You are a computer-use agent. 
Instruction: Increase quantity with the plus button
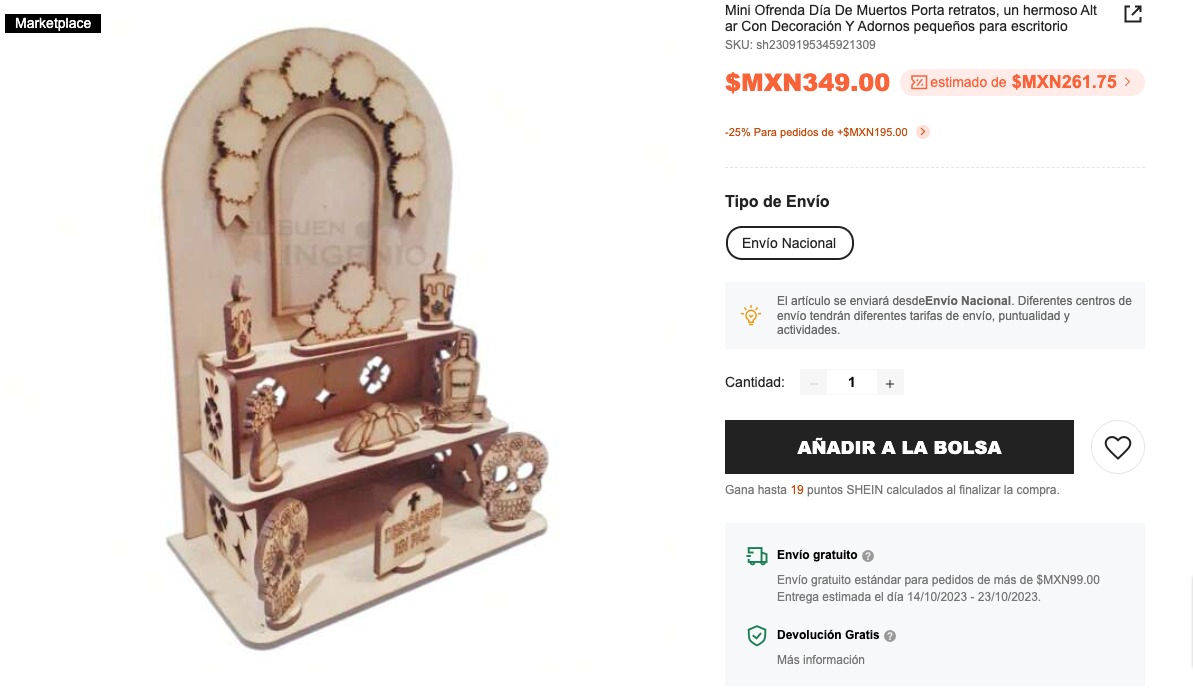tap(889, 383)
